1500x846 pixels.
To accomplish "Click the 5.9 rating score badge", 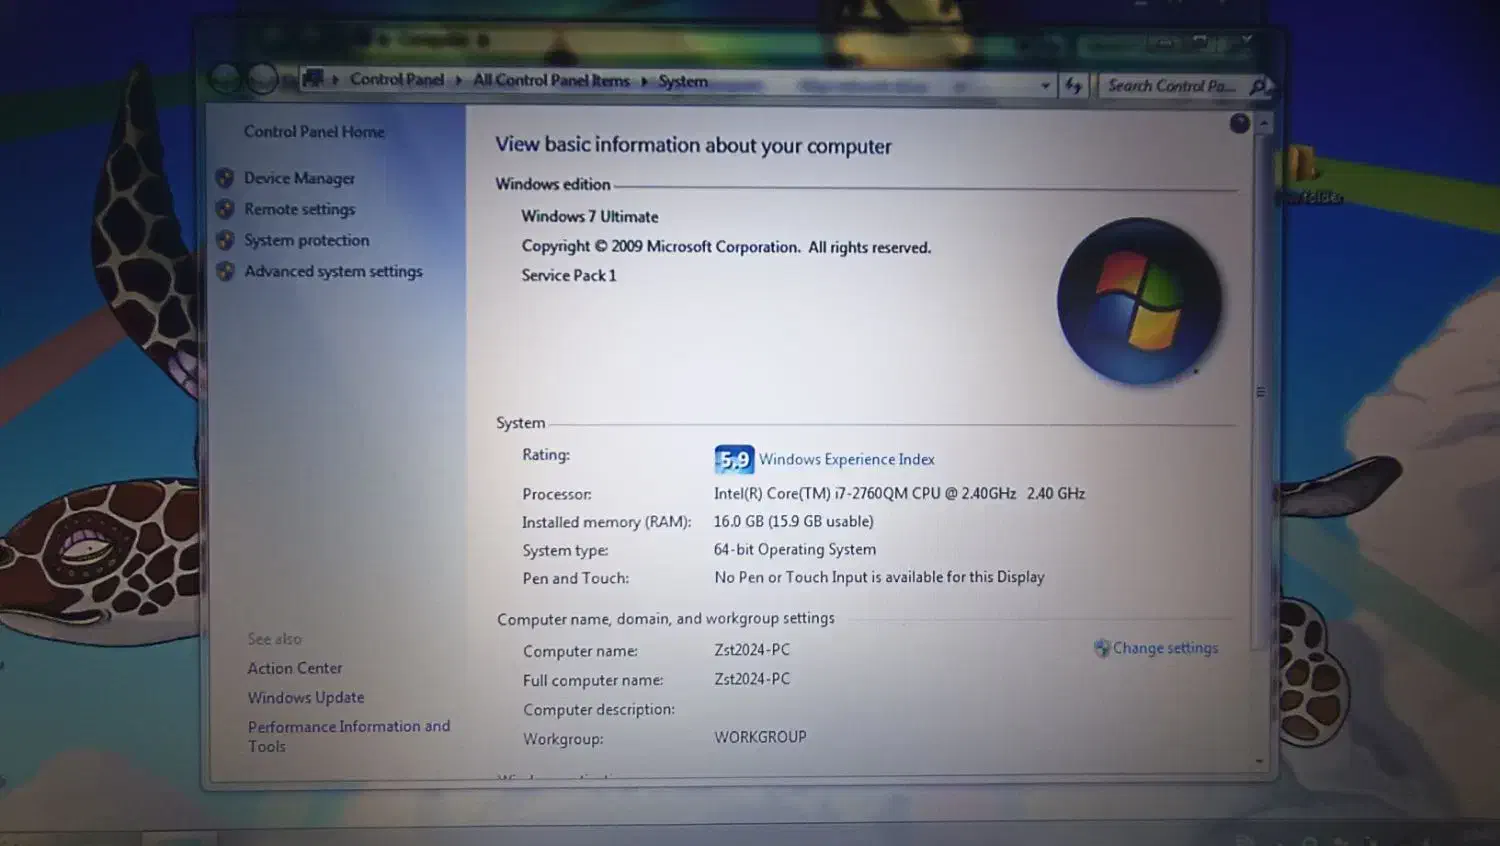I will (734, 459).
